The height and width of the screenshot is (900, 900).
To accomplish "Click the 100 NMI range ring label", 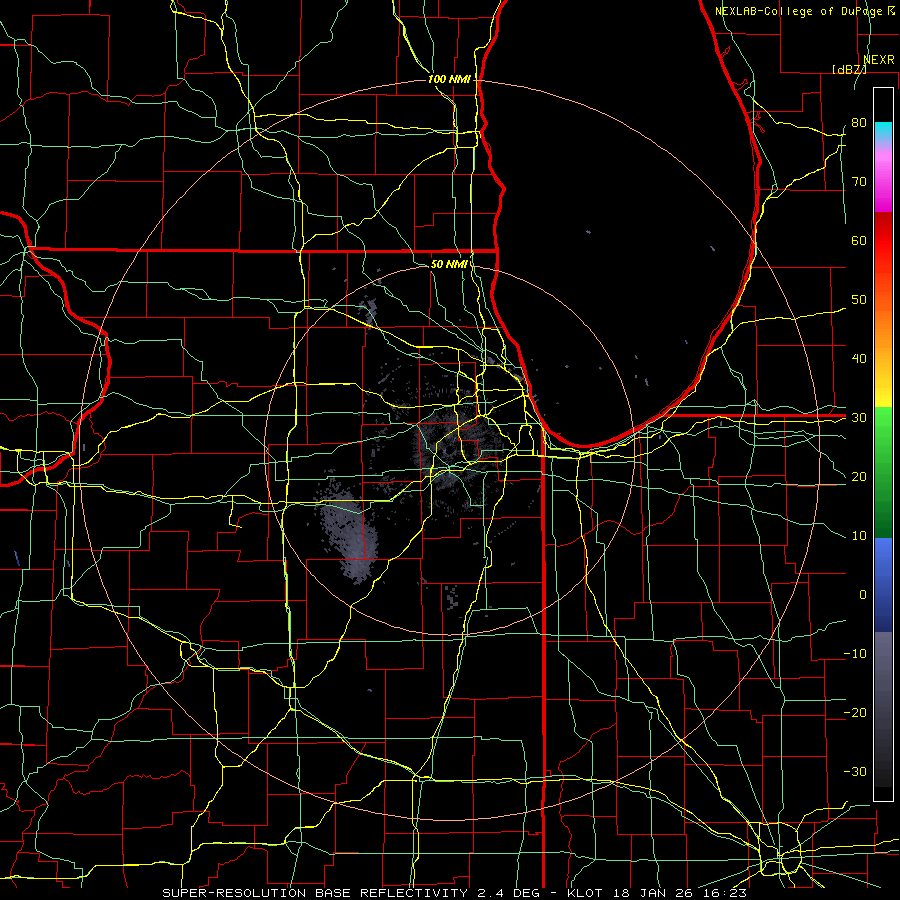I will click(x=449, y=79).
